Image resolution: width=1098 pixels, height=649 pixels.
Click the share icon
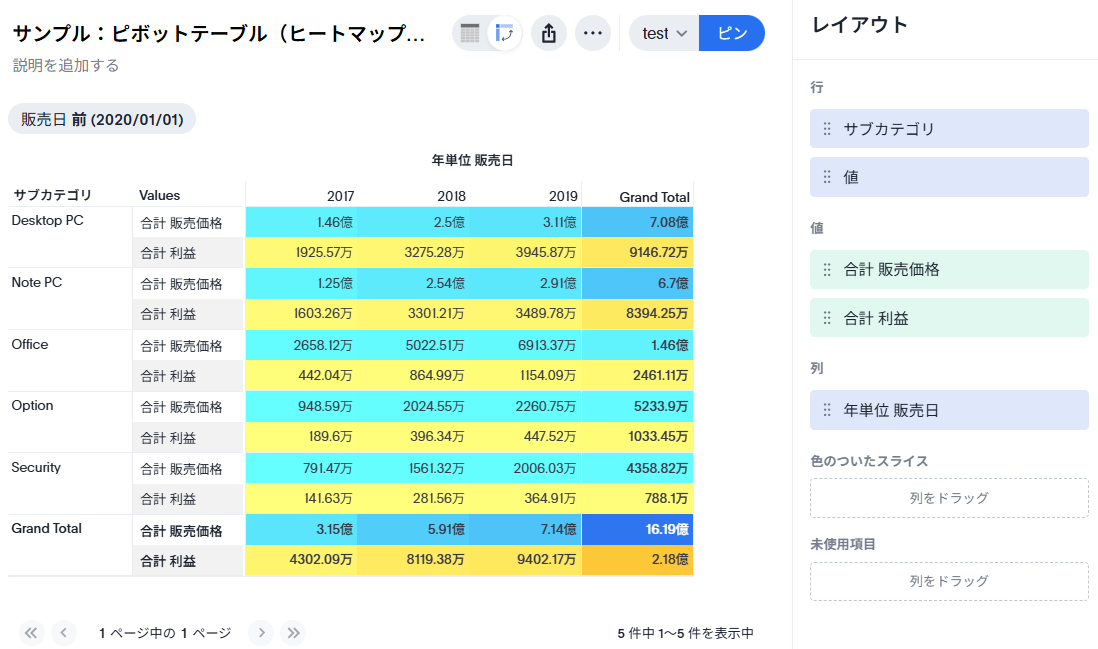[x=548, y=33]
